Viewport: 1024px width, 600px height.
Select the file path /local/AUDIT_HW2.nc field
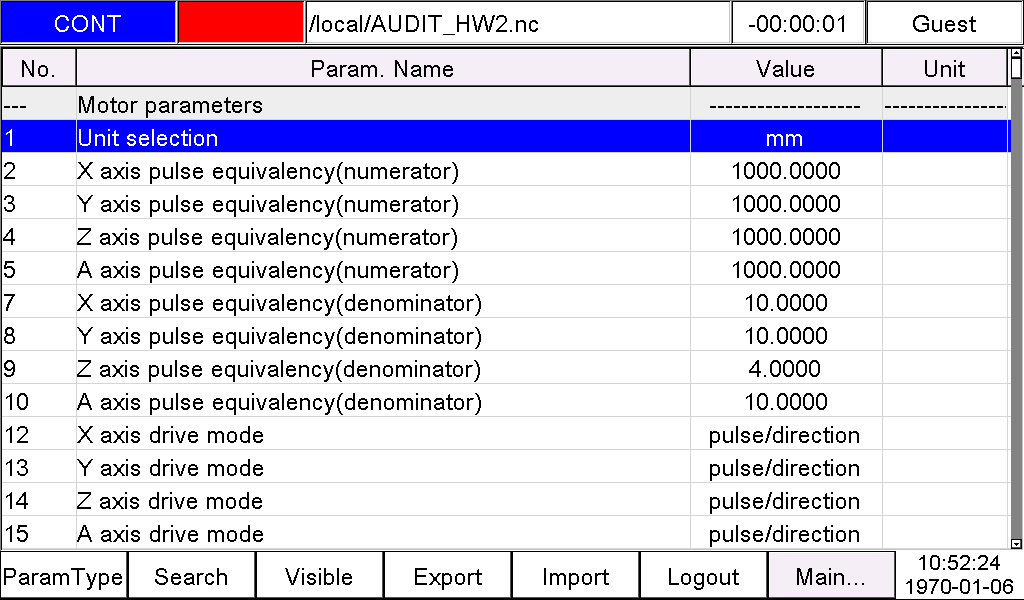[x=517, y=24]
